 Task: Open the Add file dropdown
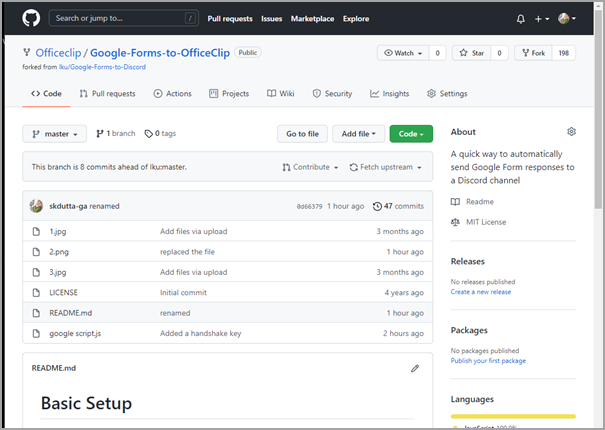point(358,134)
